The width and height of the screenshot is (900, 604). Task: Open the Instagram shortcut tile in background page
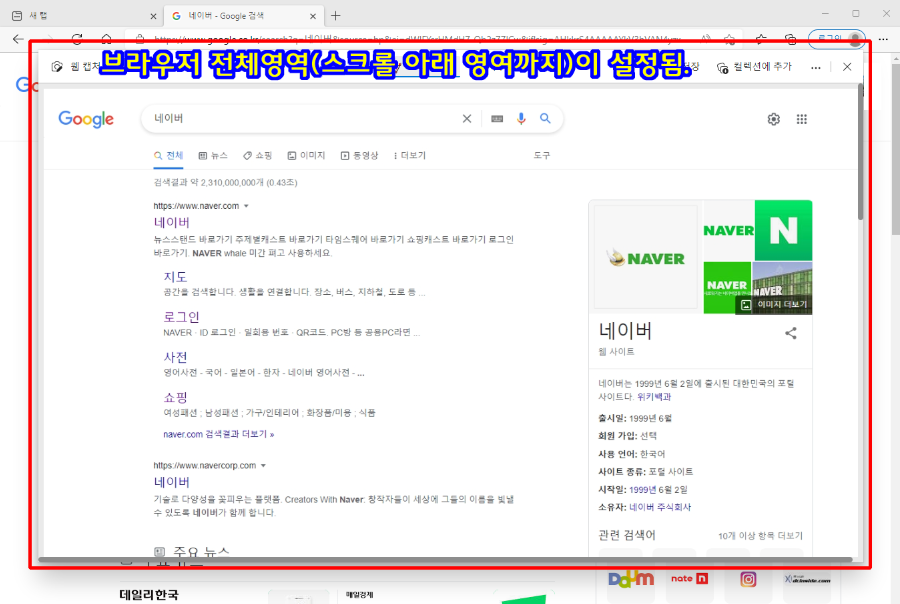pos(748,579)
